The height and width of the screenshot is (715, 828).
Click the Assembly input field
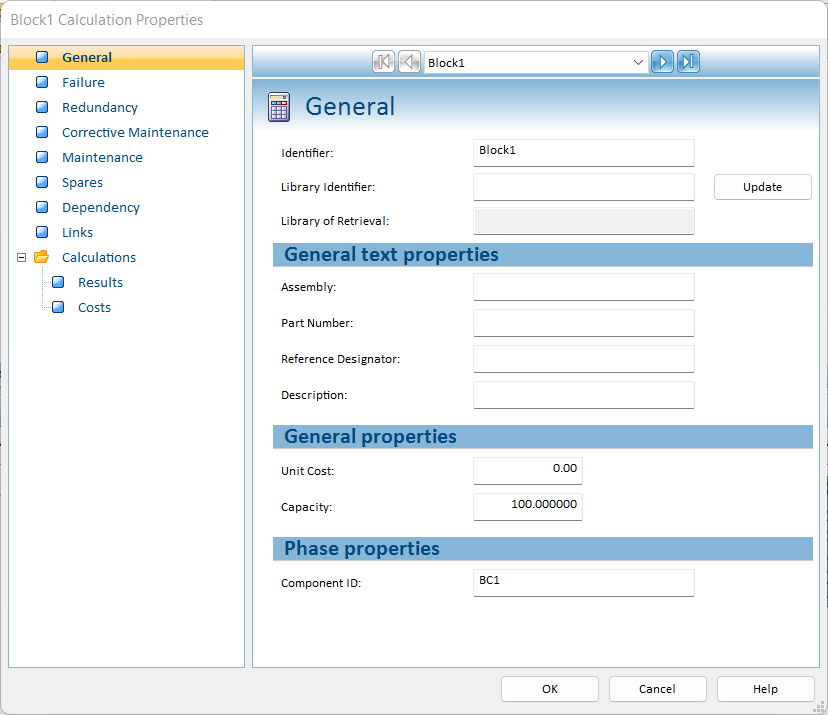584,287
